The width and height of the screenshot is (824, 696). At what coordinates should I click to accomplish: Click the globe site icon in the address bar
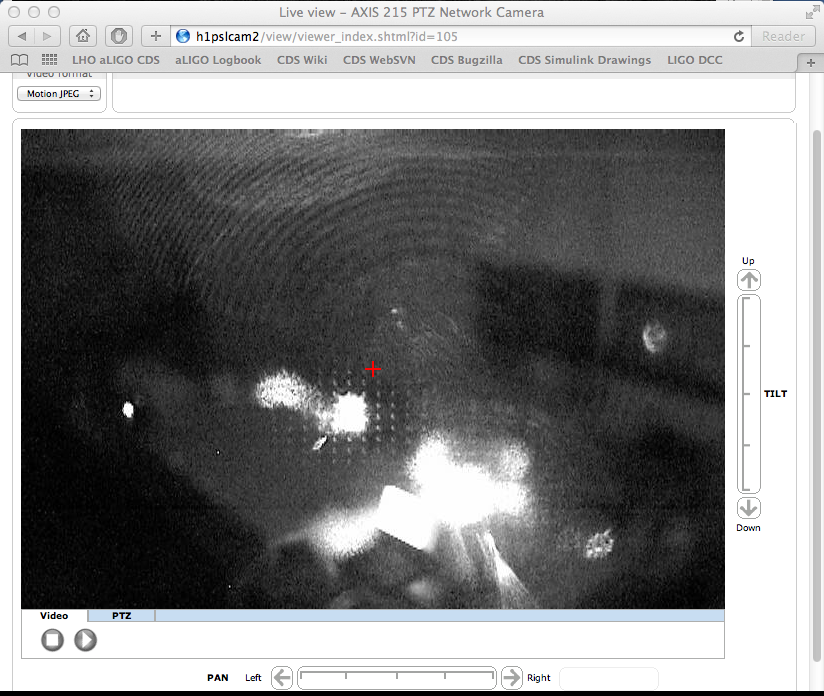pos(183,36)
